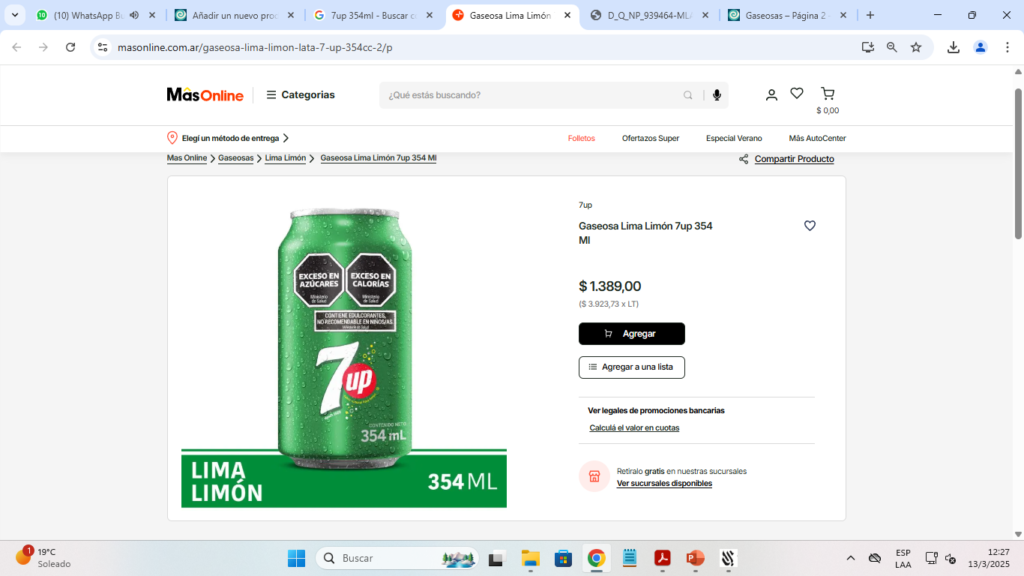Open the shopping cart icon
This screenshot has height=576, width=1024.
point(827,94)
